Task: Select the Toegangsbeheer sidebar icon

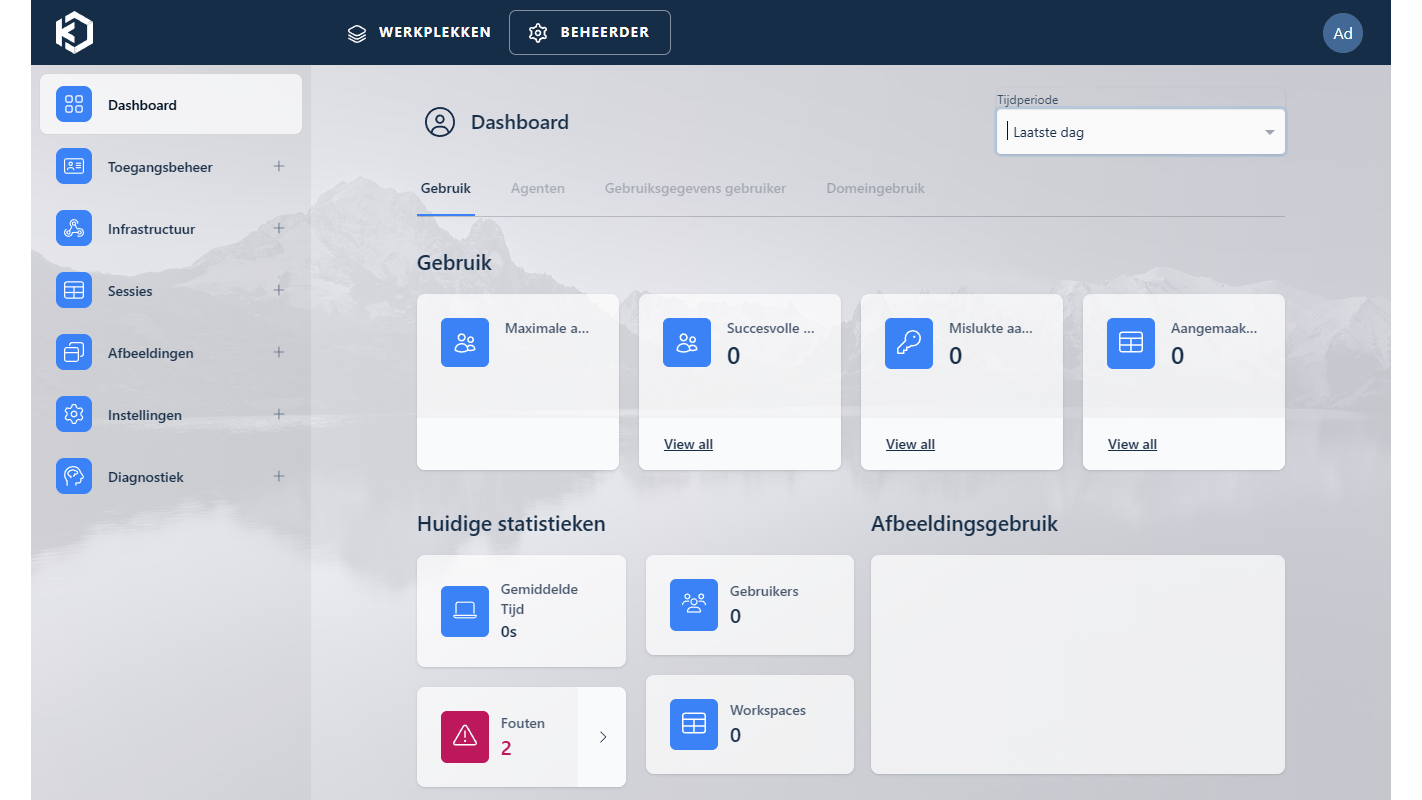Action: pyautogui.click(x=73, y=166)
